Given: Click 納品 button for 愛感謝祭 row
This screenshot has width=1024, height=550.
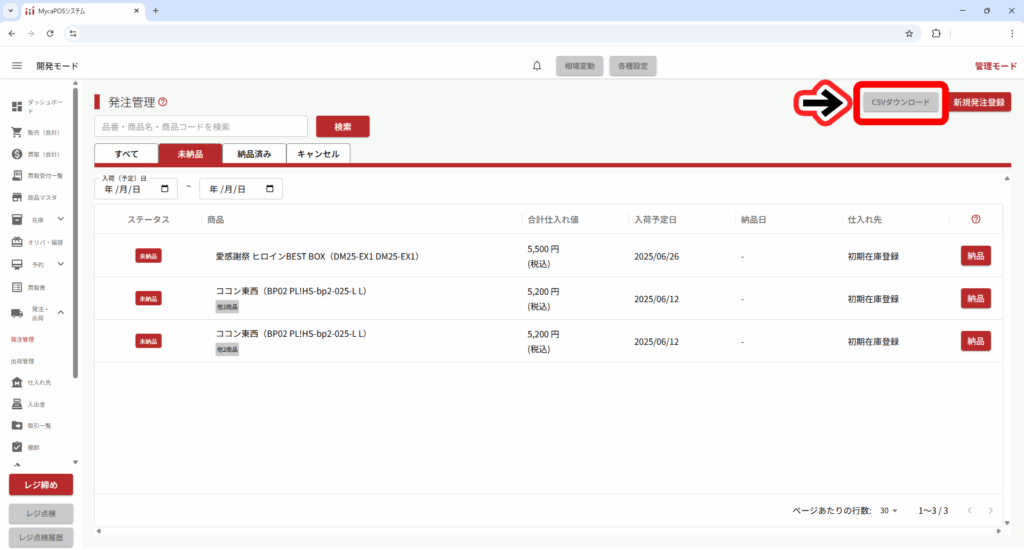Looking at the screenshot, I should pos(975,256).
